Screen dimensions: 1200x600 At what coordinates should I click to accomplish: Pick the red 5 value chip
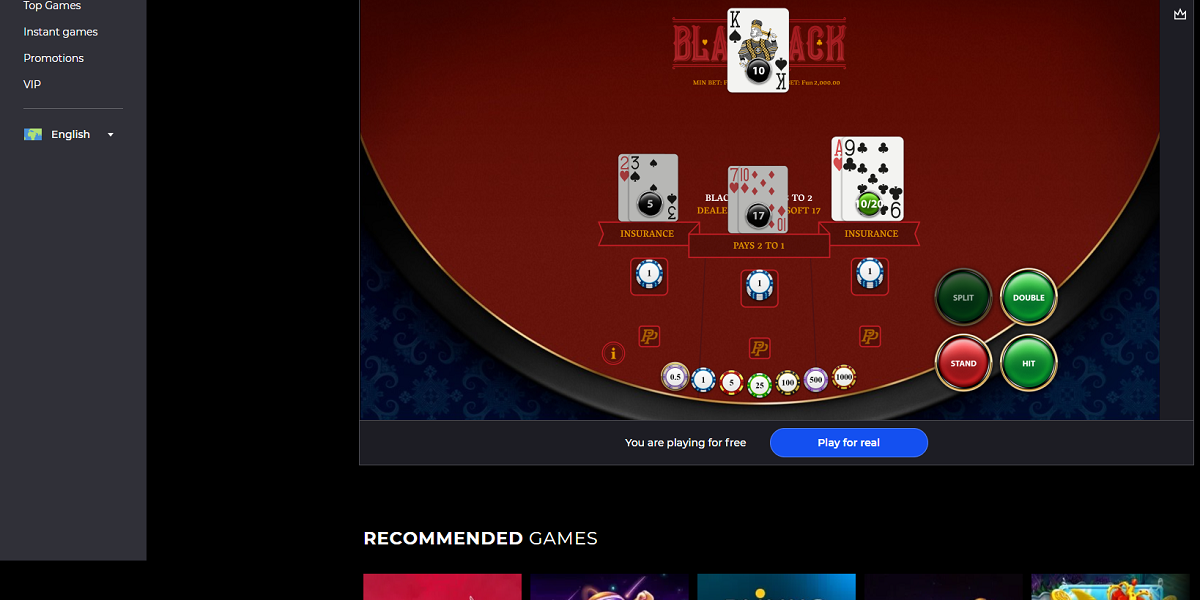pyautogui.click(x=731, y=382)
